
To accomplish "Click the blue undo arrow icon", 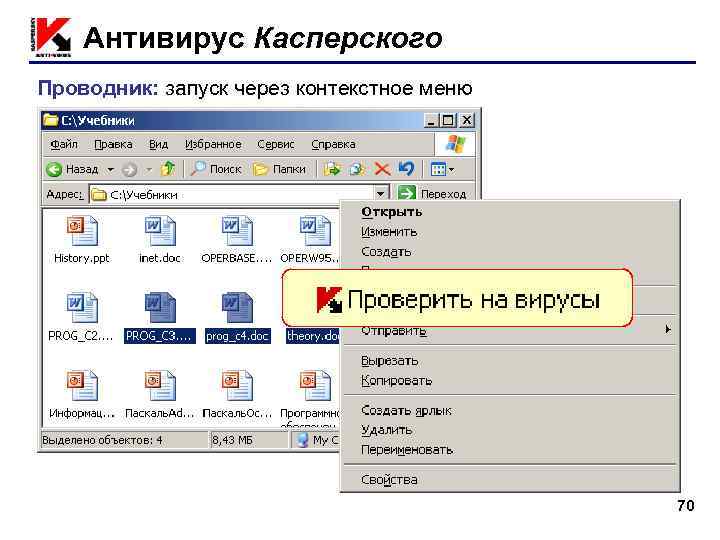I will [406, 169].
